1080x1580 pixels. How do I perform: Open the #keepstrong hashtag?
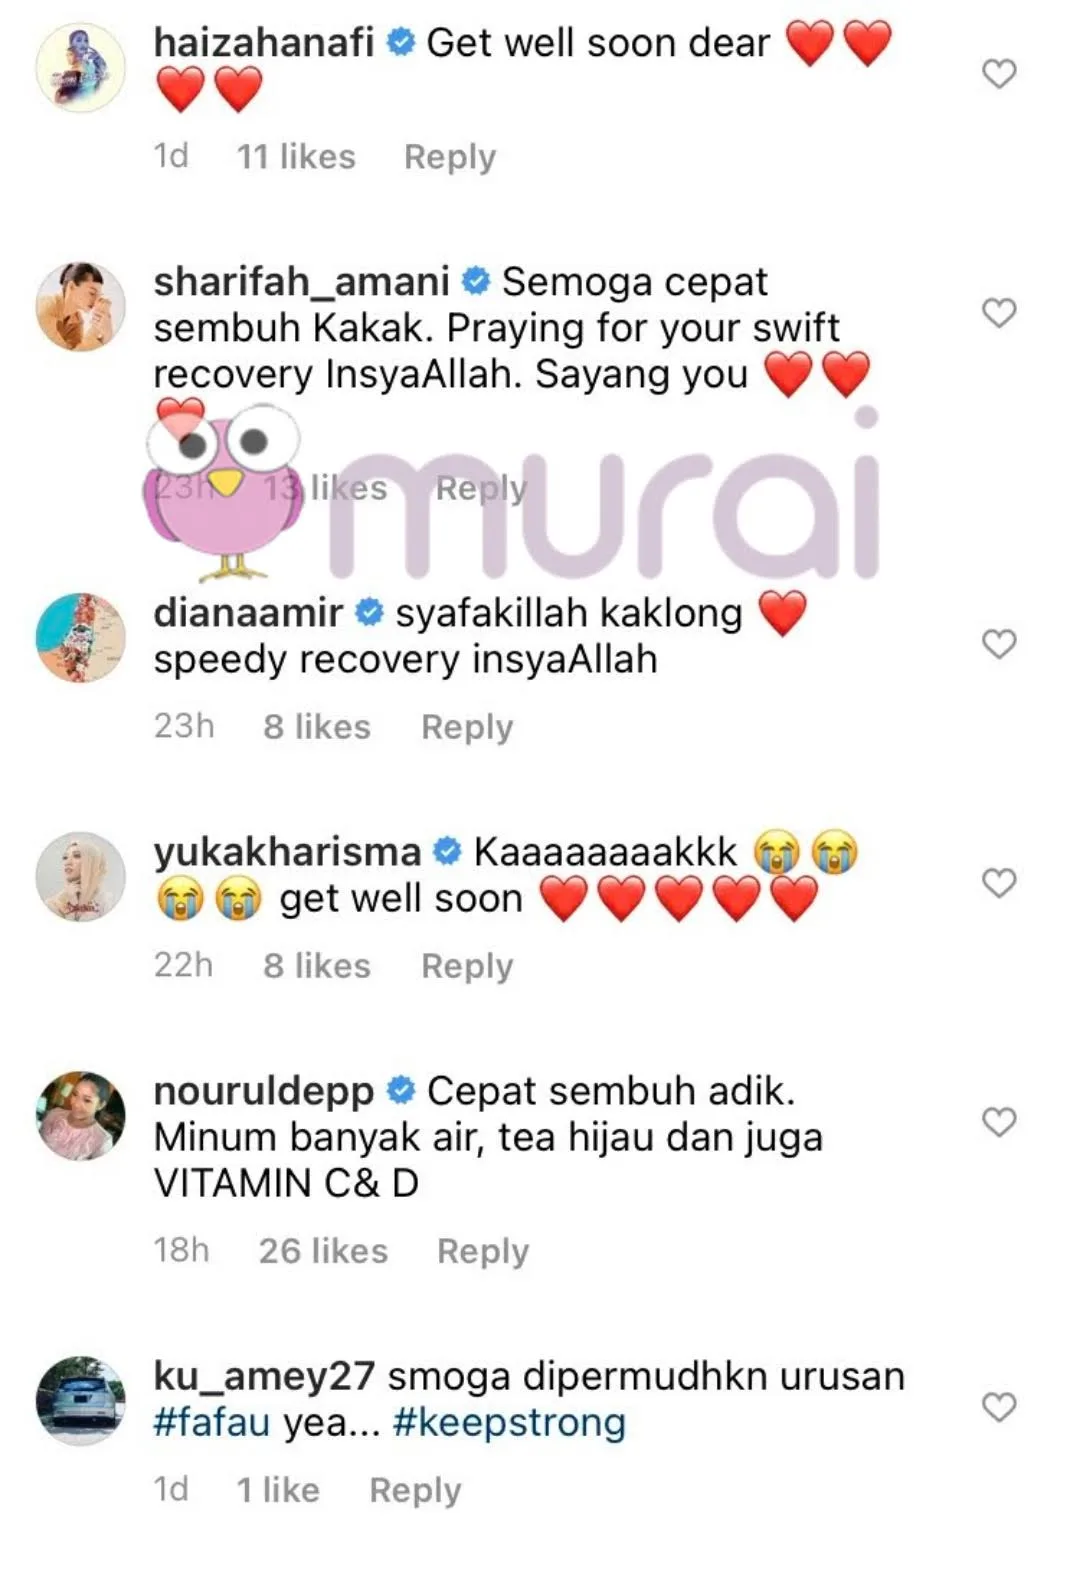tap(509, 1422)
